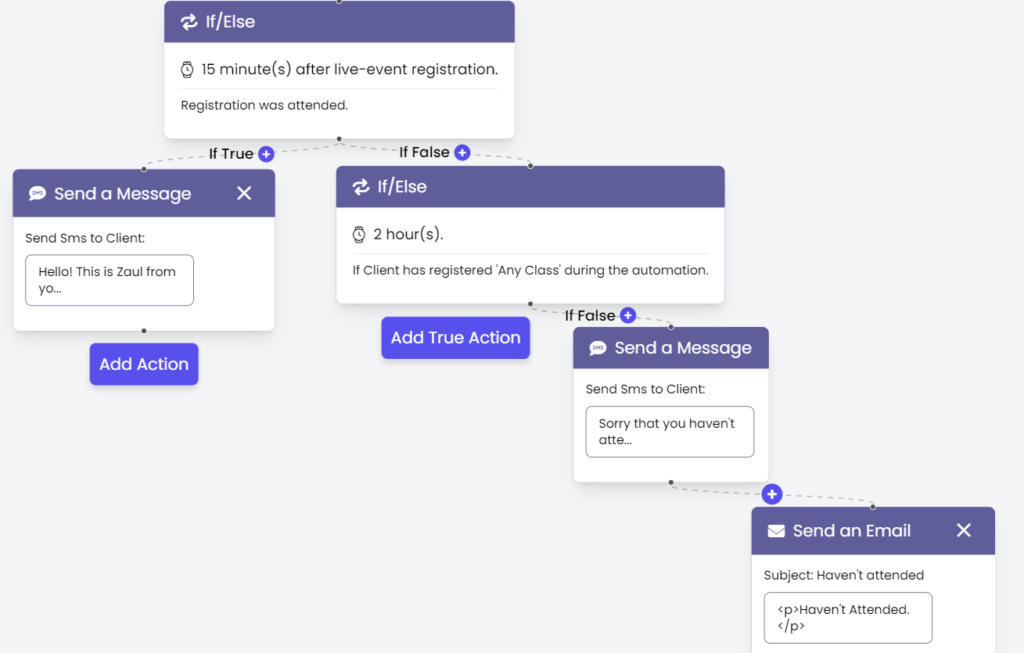1024x653 pixels.
Task: Close the Send an Email card
Action: [964, 530]
